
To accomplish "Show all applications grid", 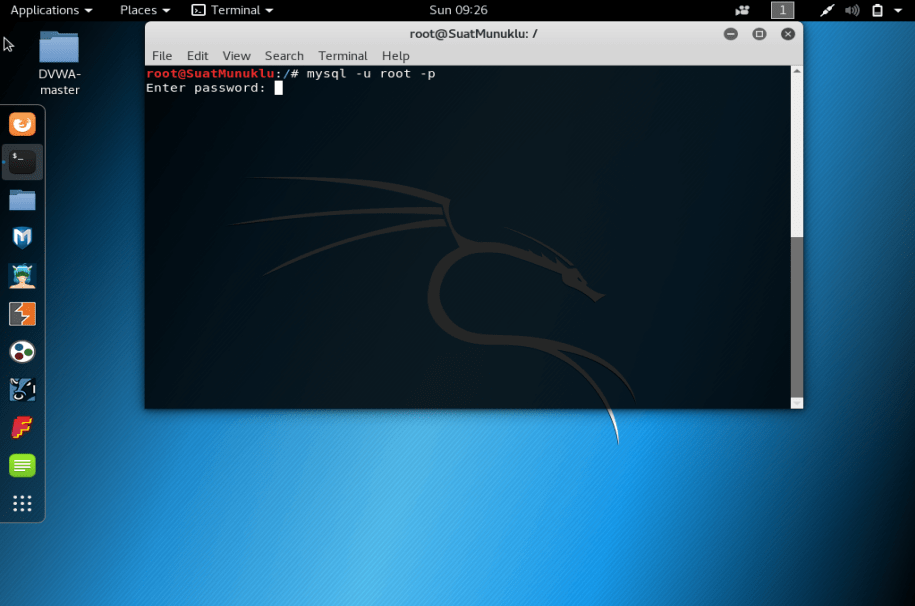I will pyautogui.click(x=22, y=503).
